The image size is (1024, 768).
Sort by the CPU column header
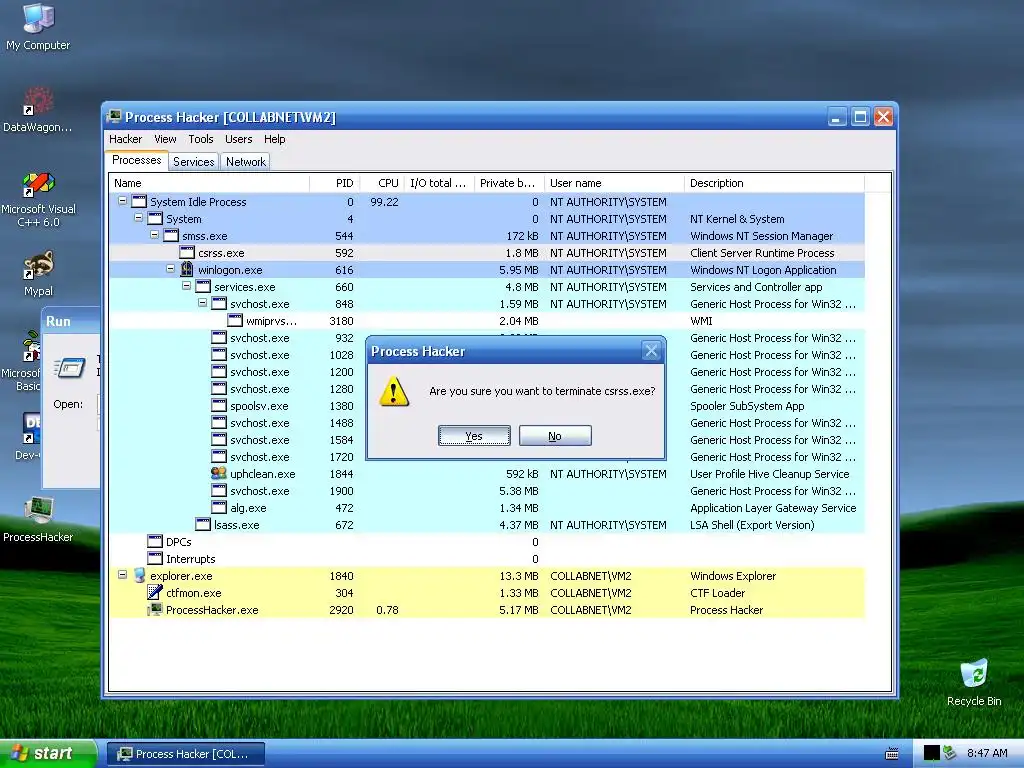(x=382, y=183)
